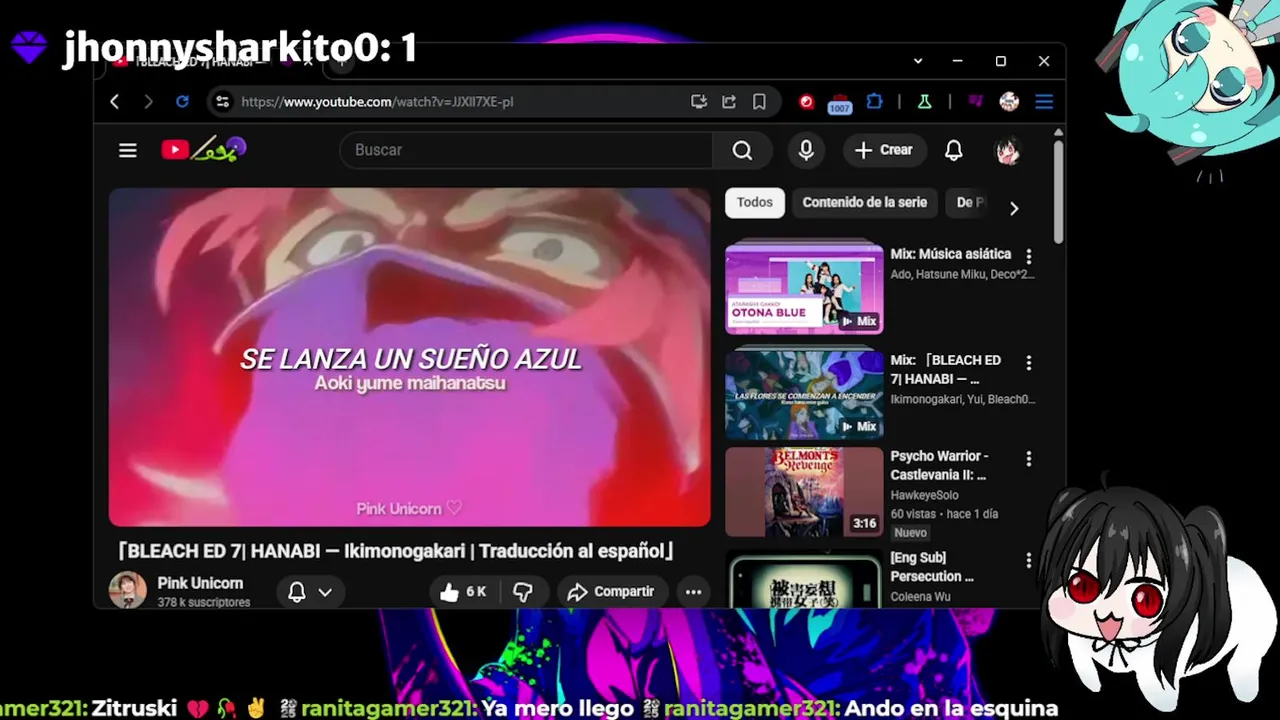Click the Psycho Warrior - Castlevania II title
The width and height of the screenshot is (1280, 720).
[x=940, y=465]
